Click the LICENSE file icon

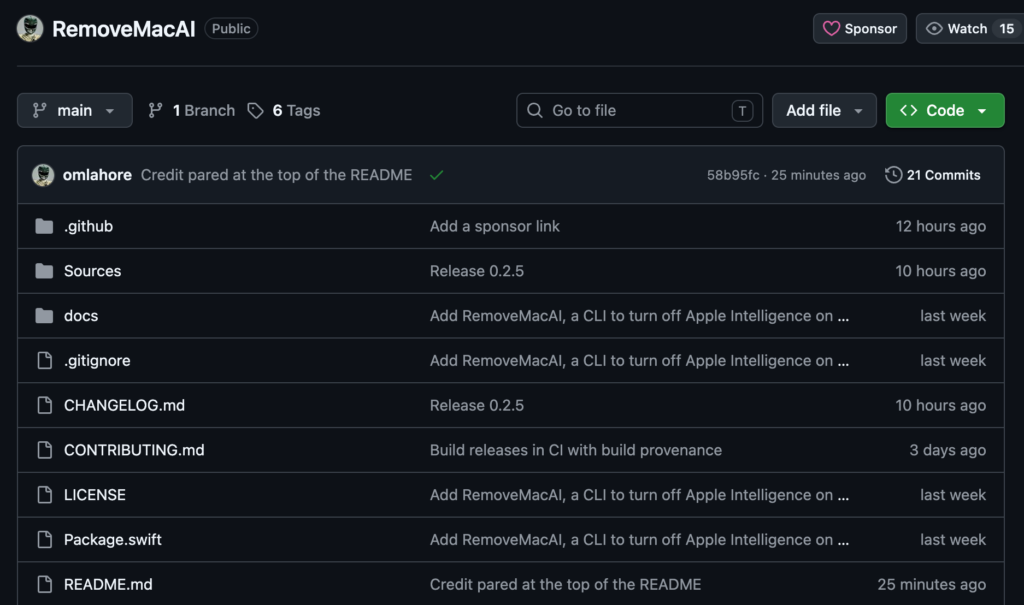[44, 495]
